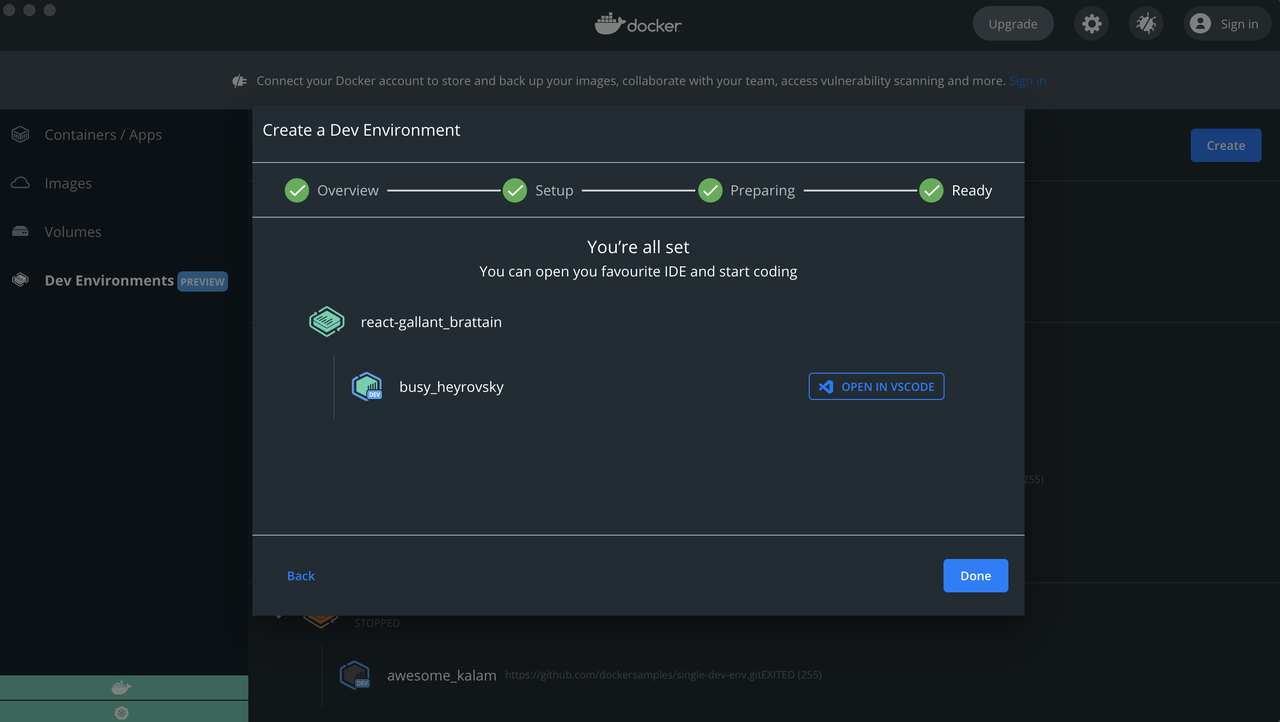The image size is (1280, 722).
Task: Click the Docker whale status icon
Action: coord(121,688)
